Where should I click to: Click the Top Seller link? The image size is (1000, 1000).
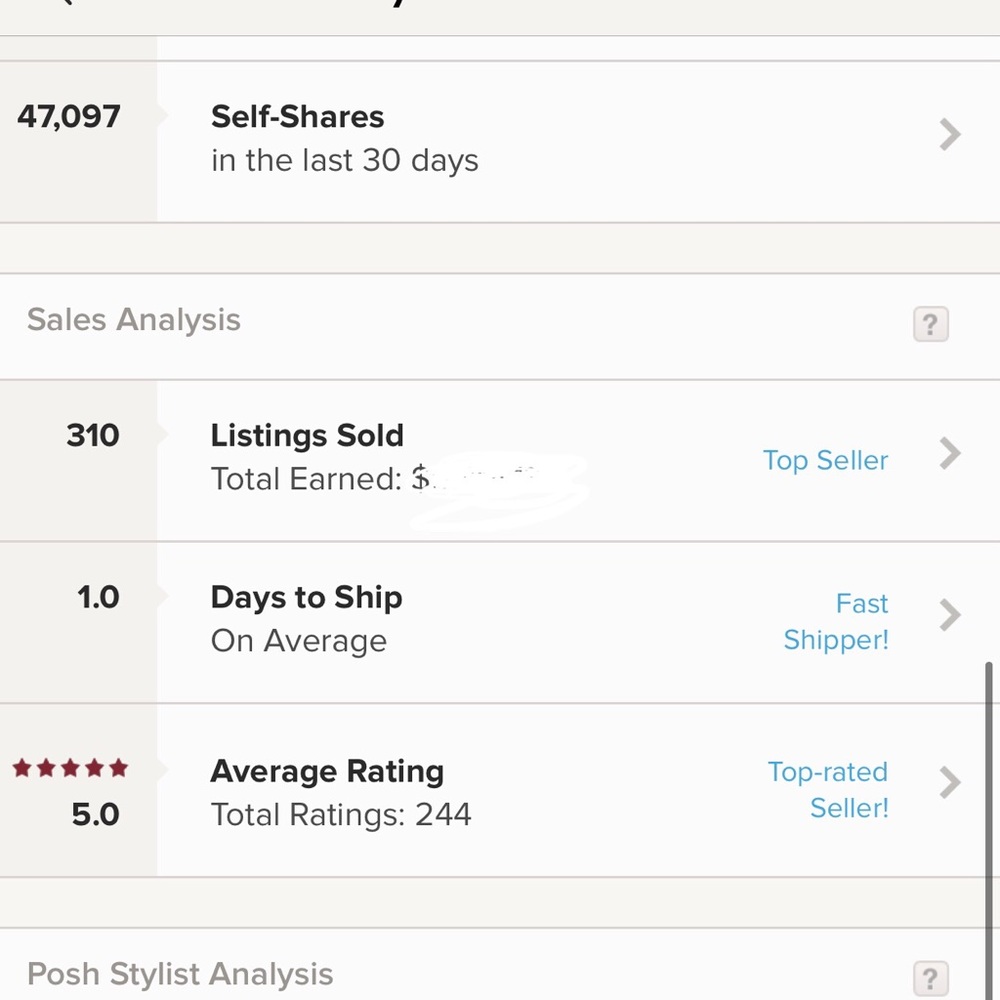[825, 460]
